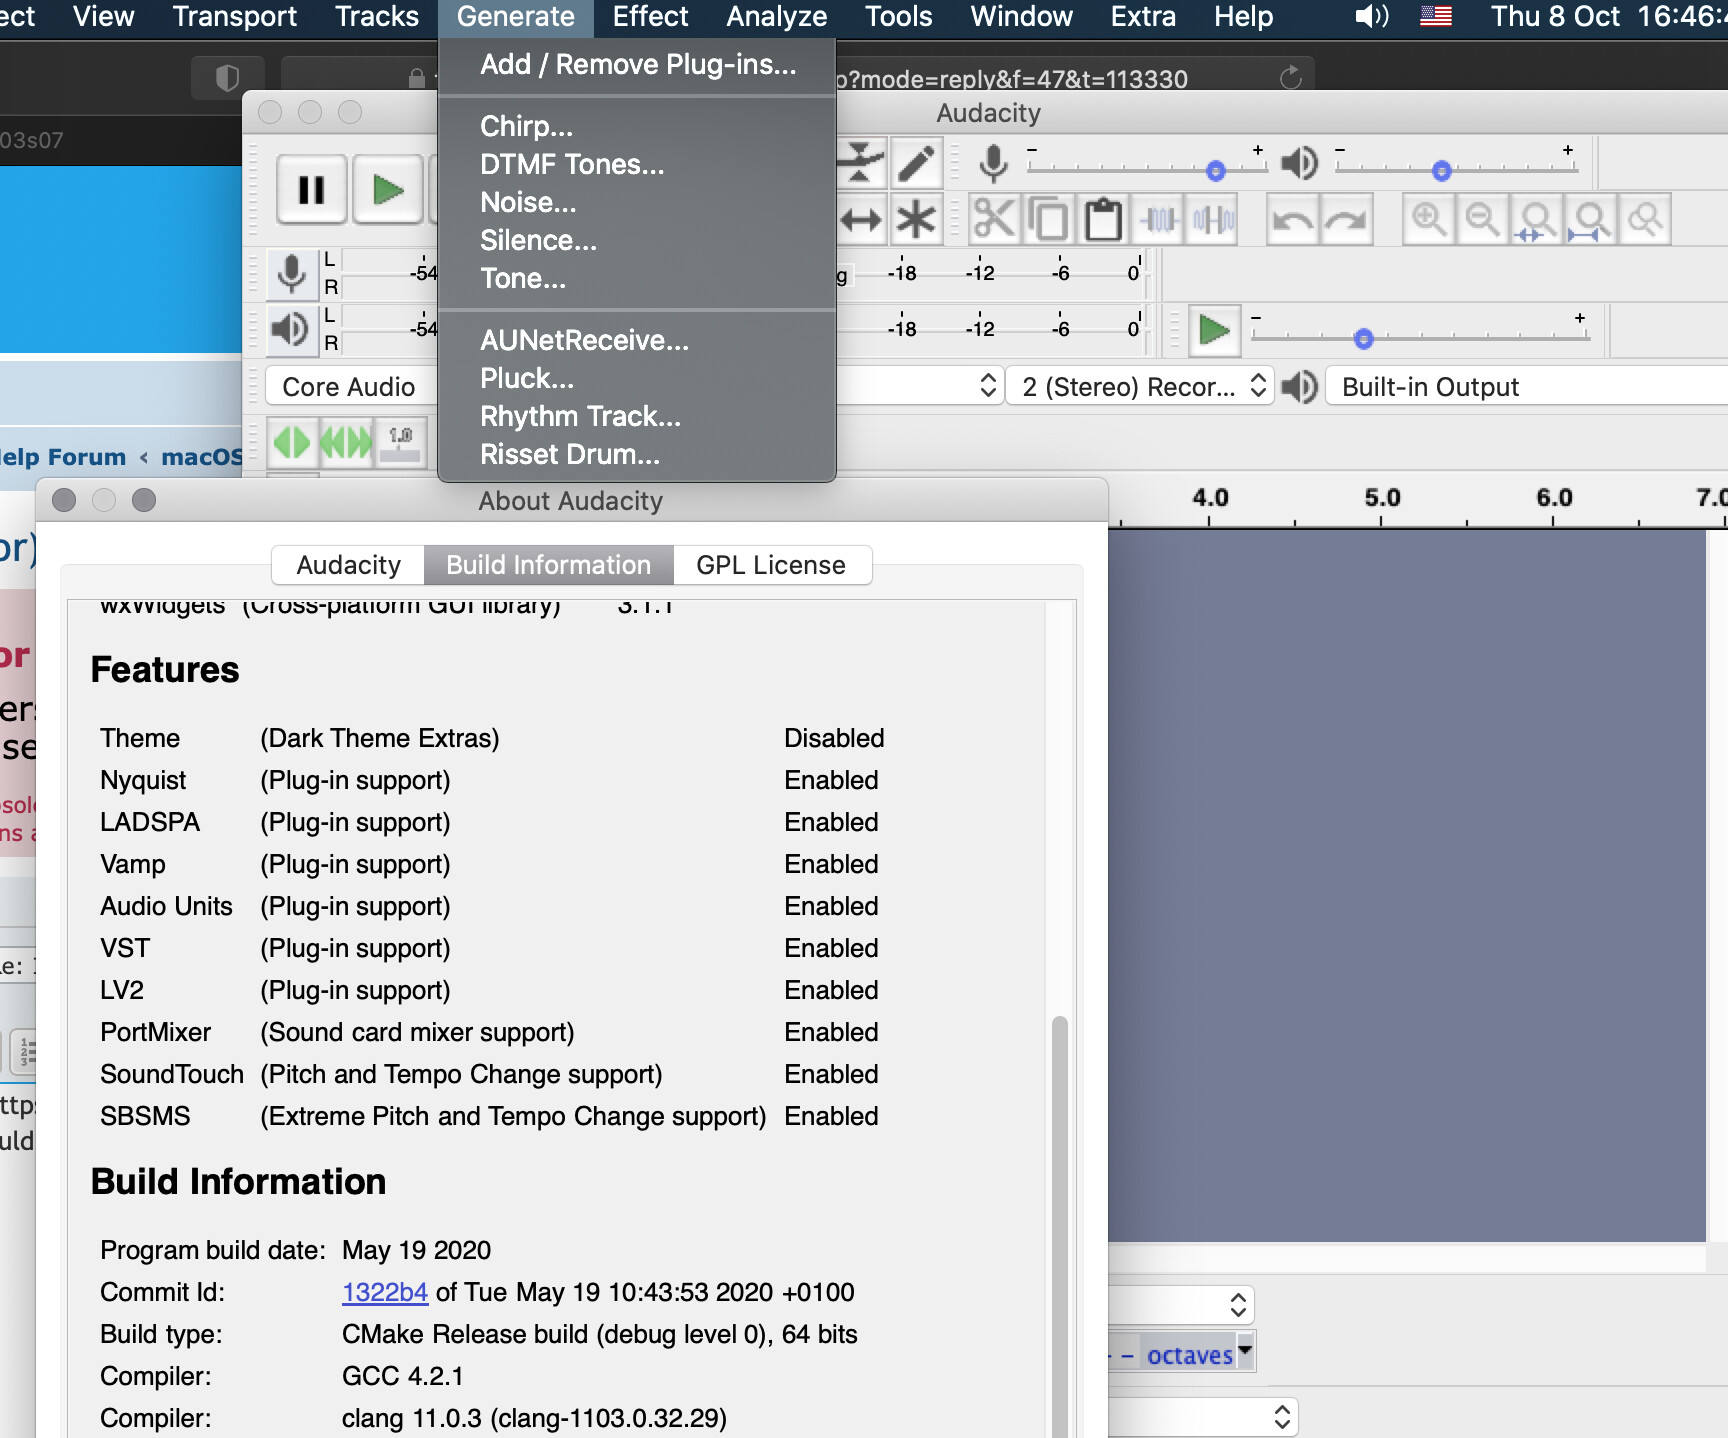Viewport: 1728px width, 1438px height.
Task: Click the Zoom In magnifier
Action: coord(1428,219)
